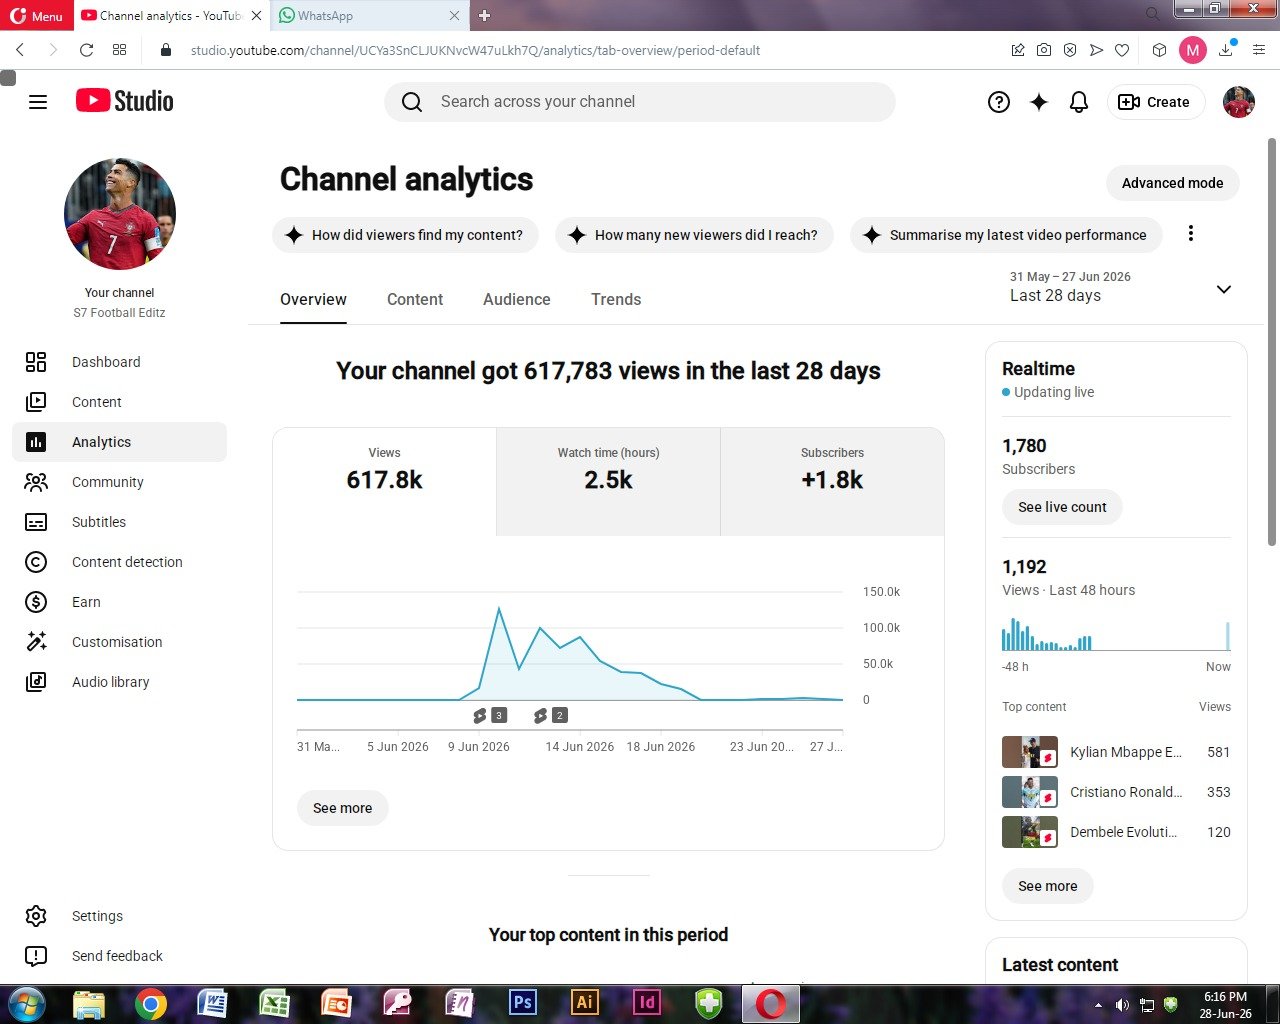Open Photoshop from the taskbar

tap(522, 1003)
